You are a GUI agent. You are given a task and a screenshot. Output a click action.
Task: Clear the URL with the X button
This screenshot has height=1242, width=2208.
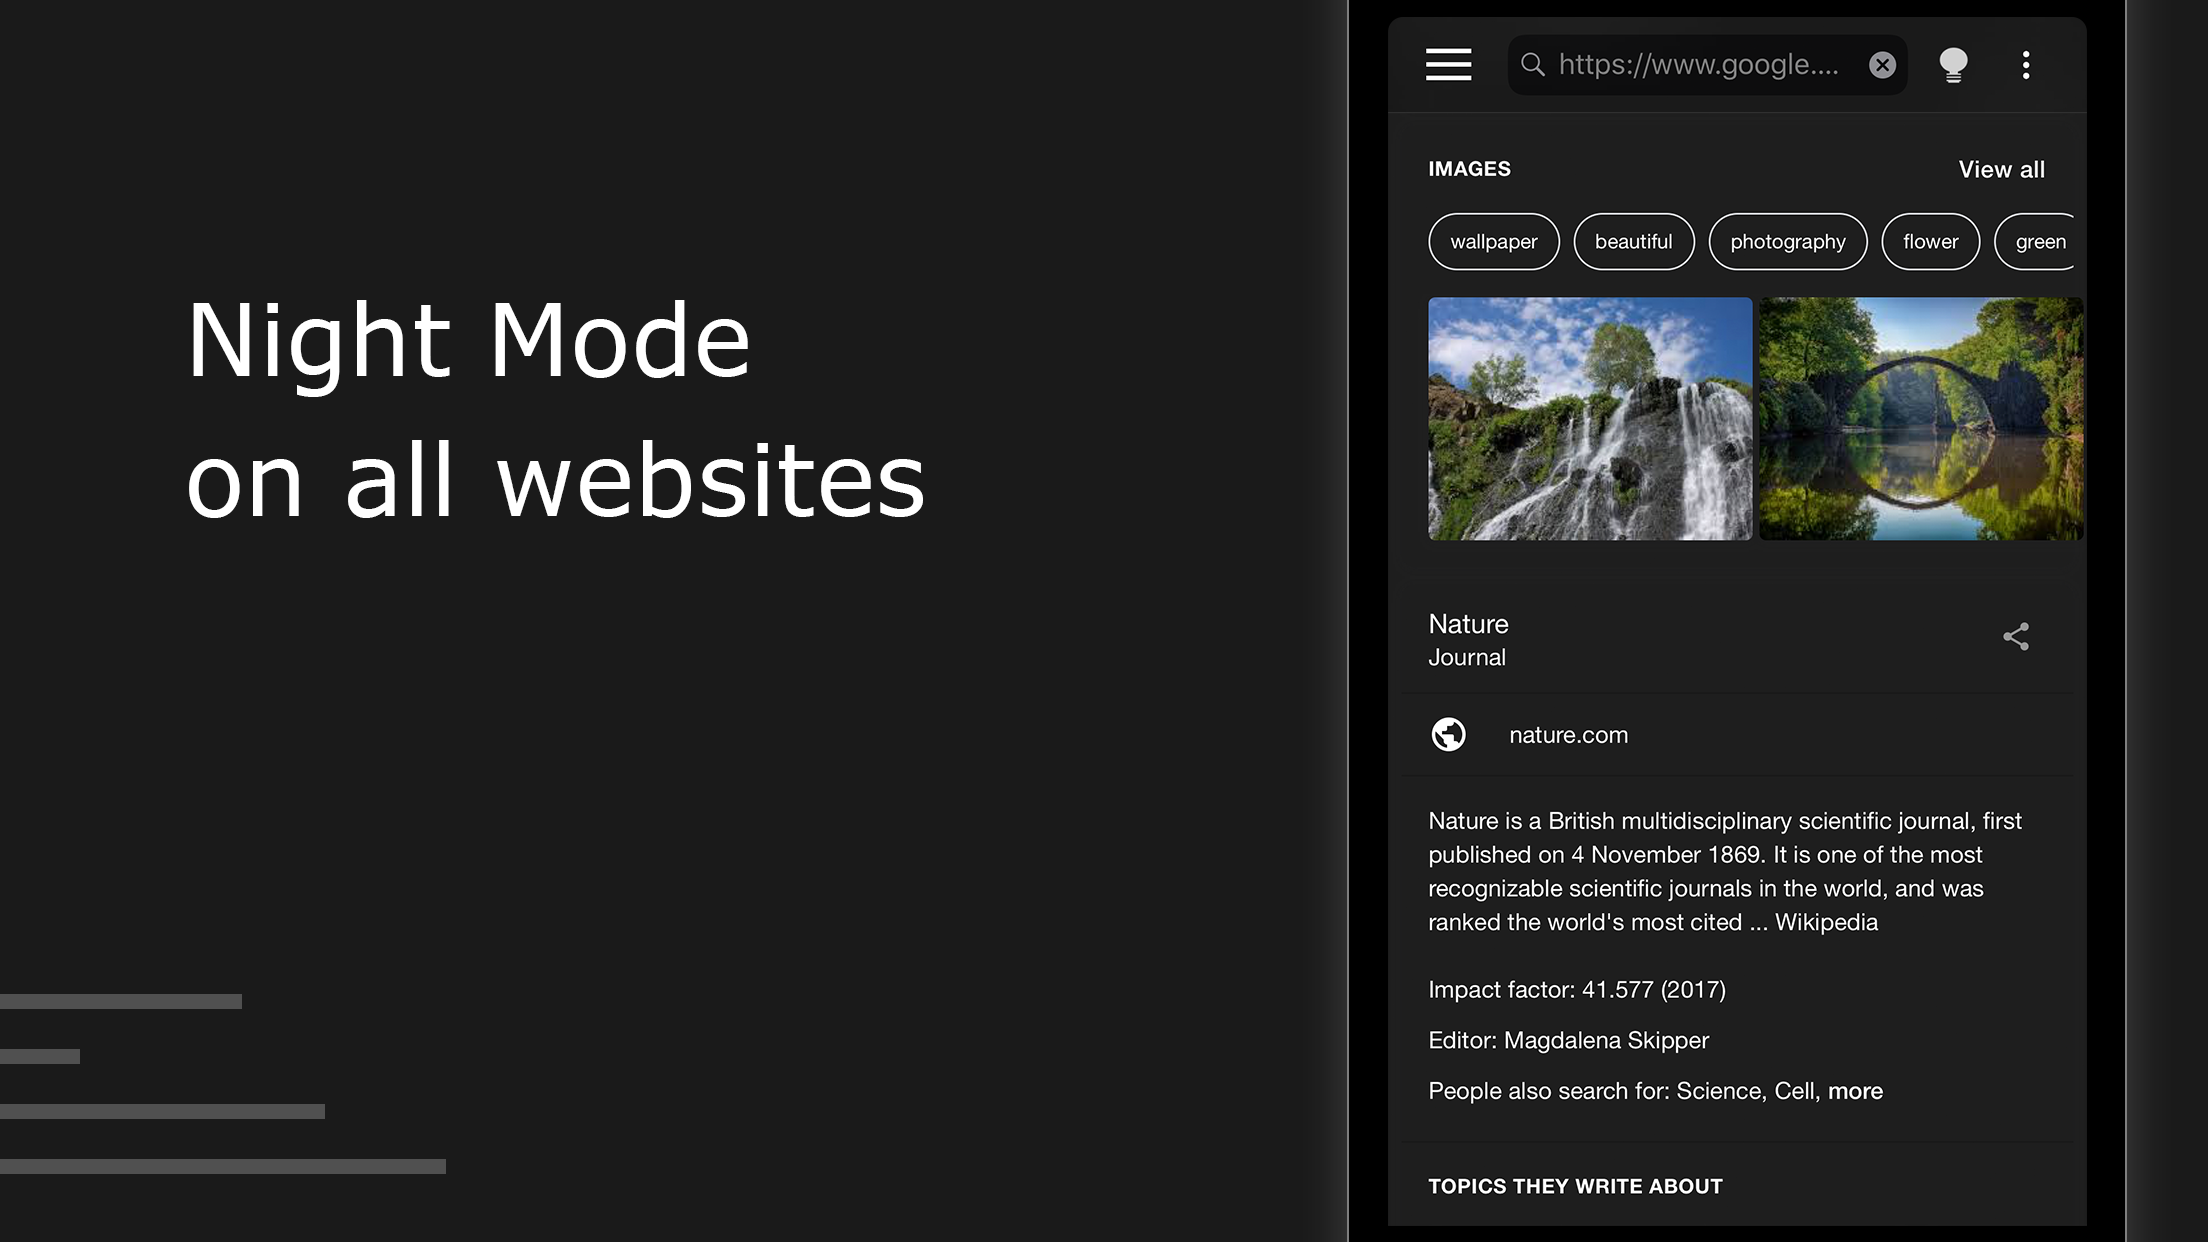[1882, 65]
